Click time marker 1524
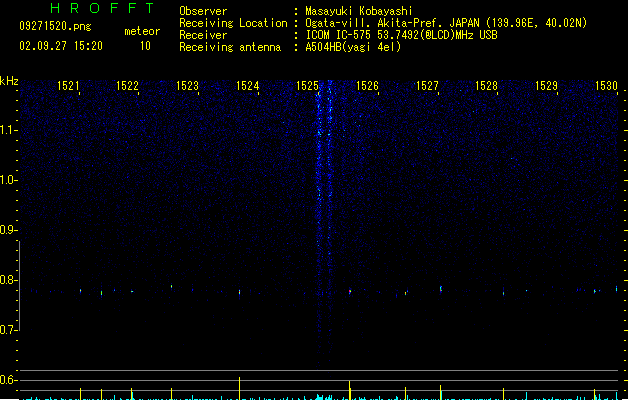This screenshot has width=629, height=400. [x=248, y=86]
